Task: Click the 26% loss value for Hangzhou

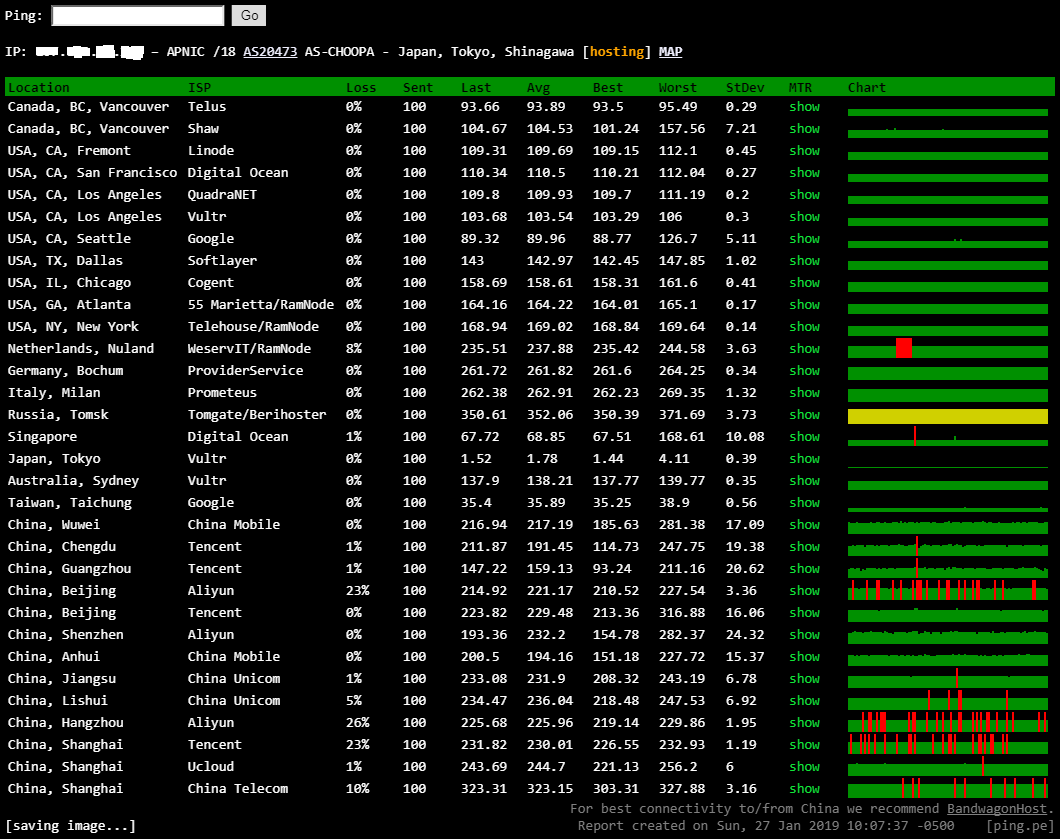Action: click(358, 722)
